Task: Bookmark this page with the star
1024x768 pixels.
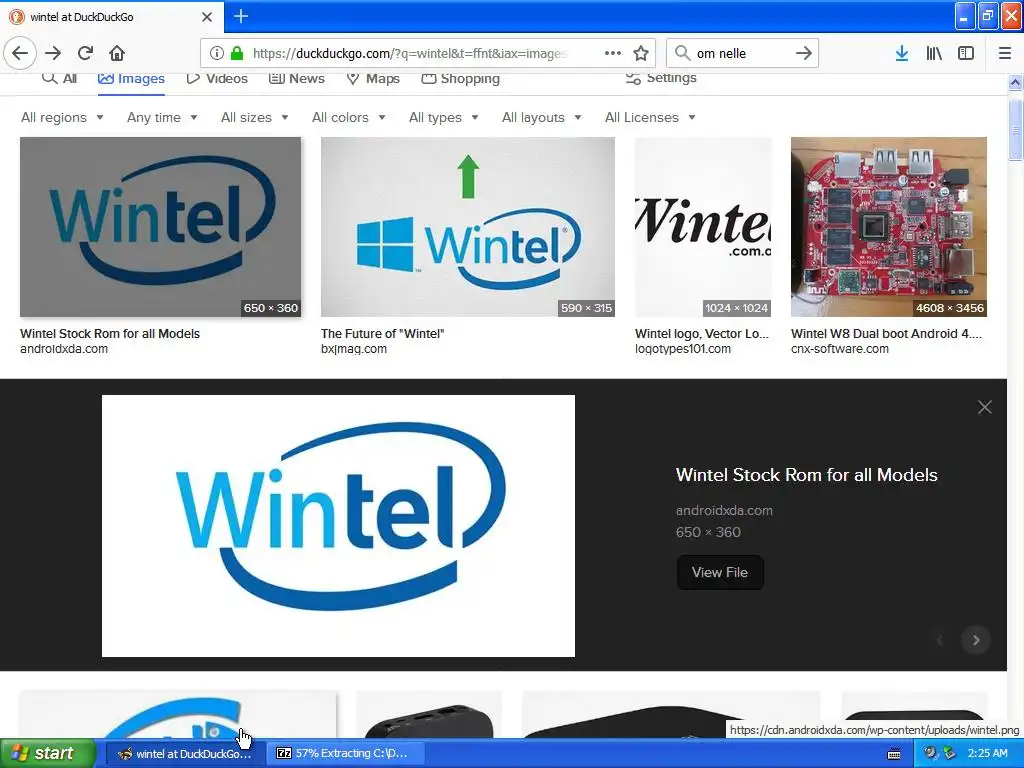Action: (641, 53)
